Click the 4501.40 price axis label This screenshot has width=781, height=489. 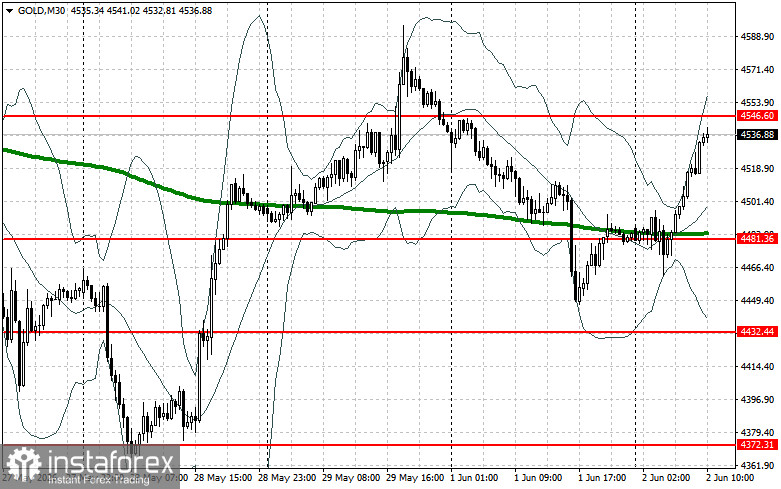point(757,202)
